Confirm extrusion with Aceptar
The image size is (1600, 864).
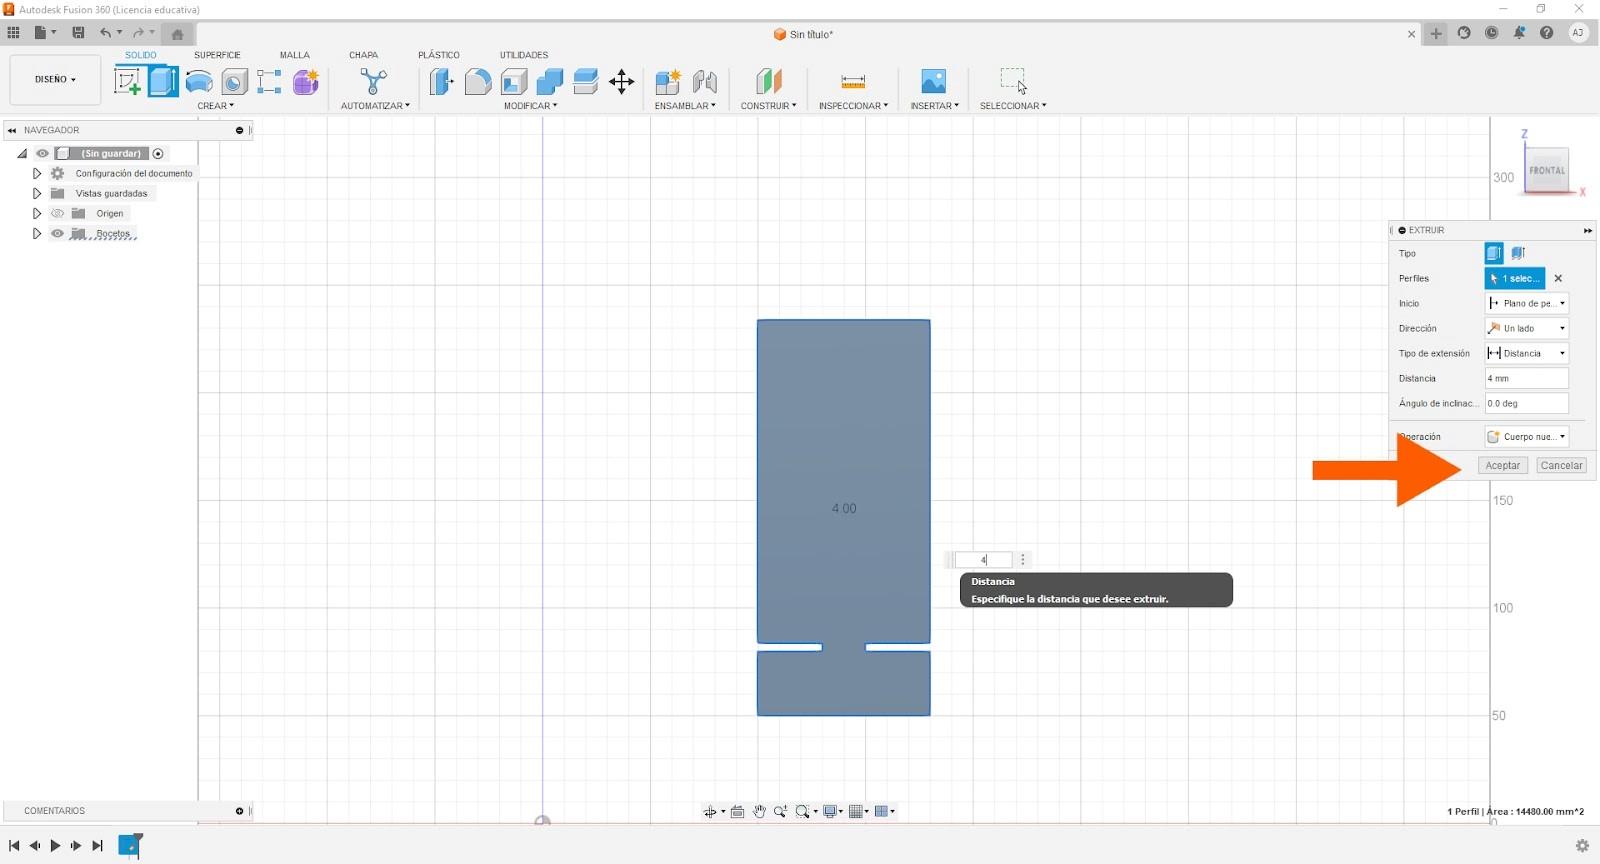pos(1503,466)
